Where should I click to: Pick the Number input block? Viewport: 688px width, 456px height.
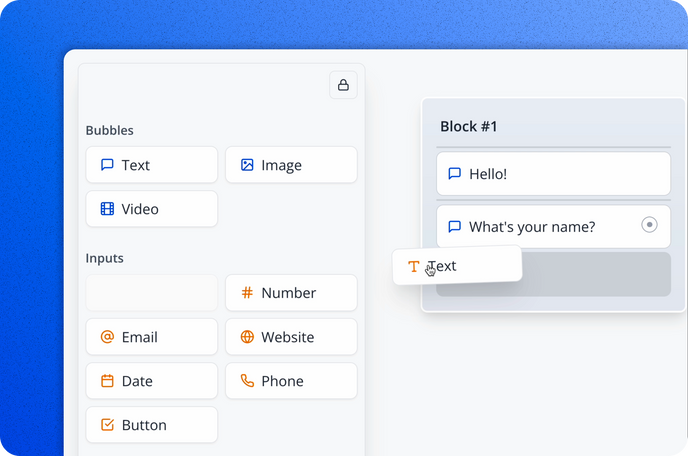[291, 293]
